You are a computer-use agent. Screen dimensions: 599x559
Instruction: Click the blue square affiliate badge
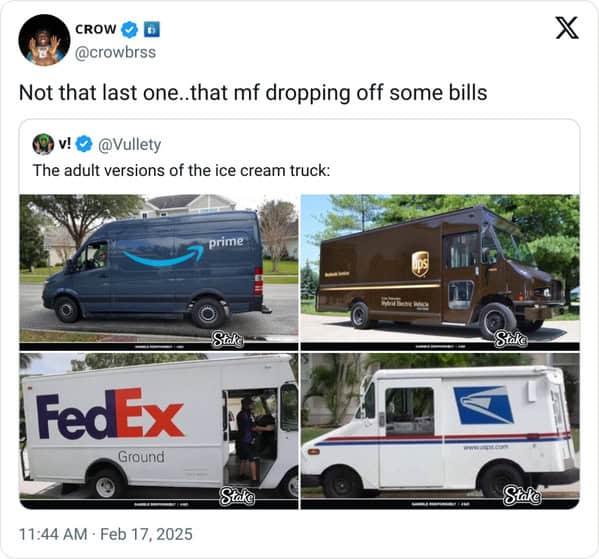coord(152,30)
